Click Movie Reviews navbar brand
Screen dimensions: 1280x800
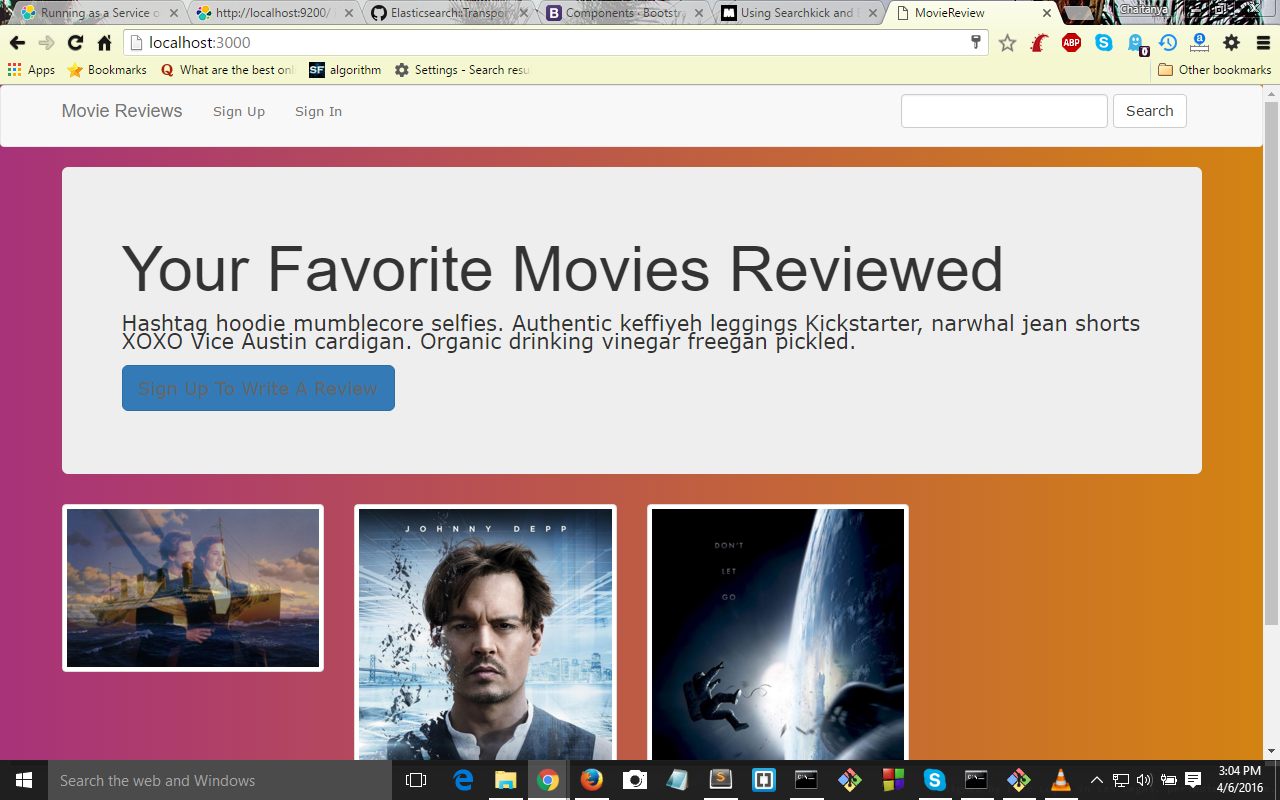tap(122, 111)
